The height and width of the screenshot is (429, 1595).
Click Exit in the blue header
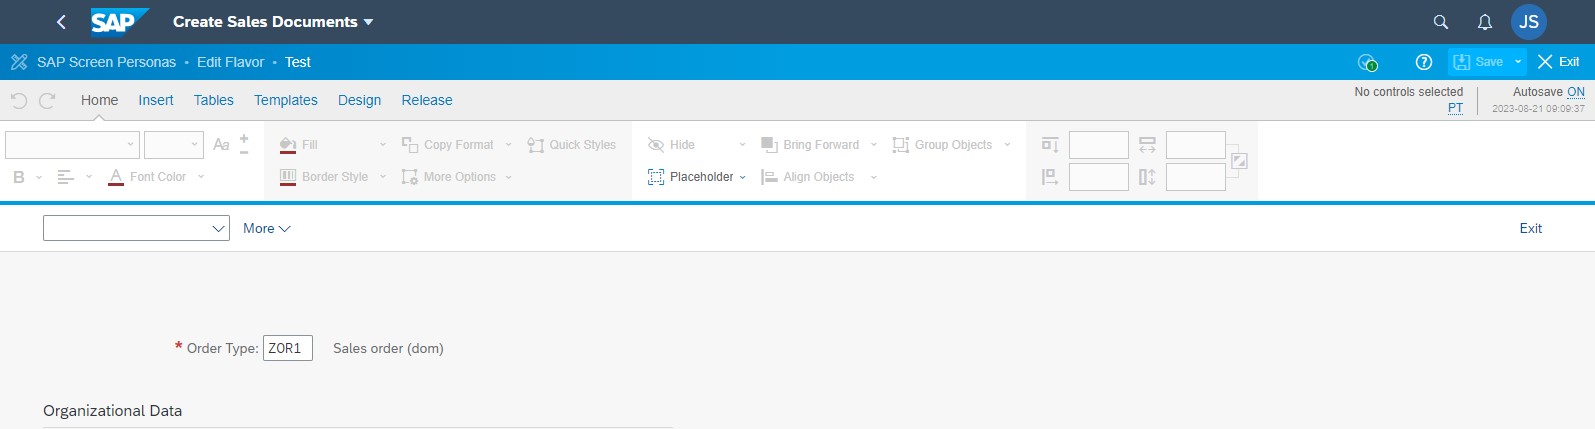click(x=1559, y=62)
